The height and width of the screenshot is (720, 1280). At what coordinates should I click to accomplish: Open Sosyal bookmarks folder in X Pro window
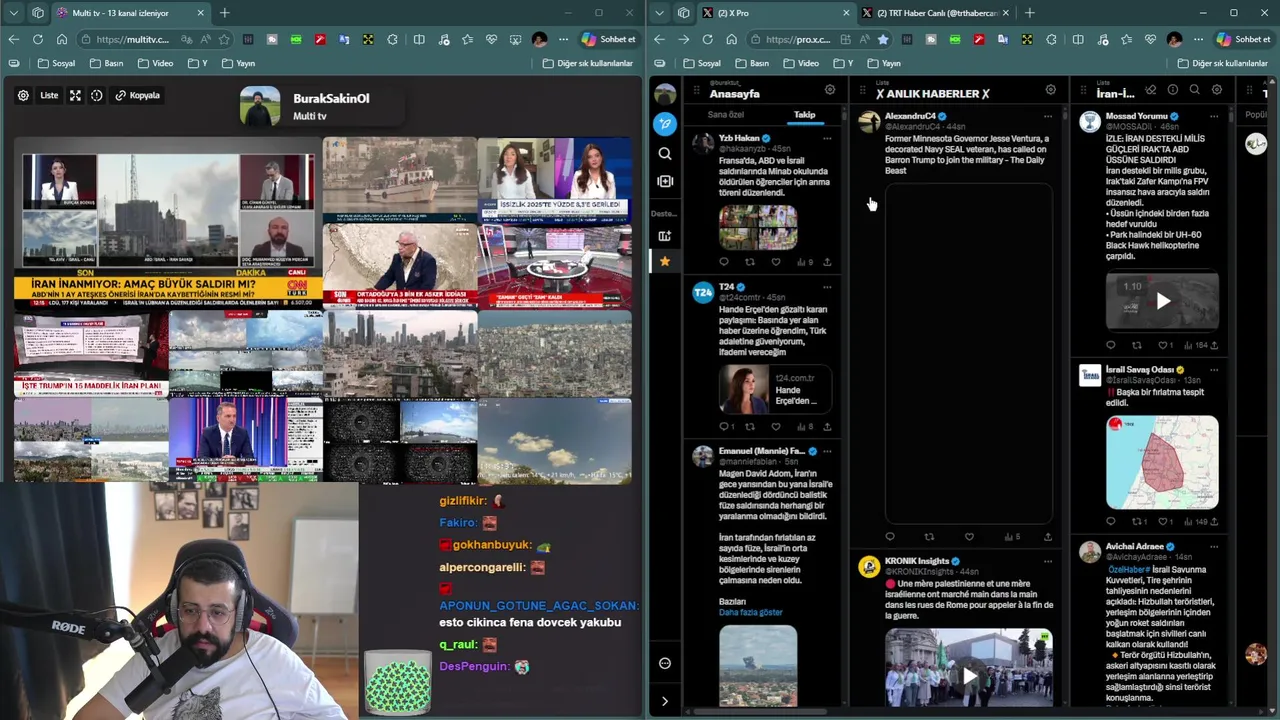pos(701,63)
